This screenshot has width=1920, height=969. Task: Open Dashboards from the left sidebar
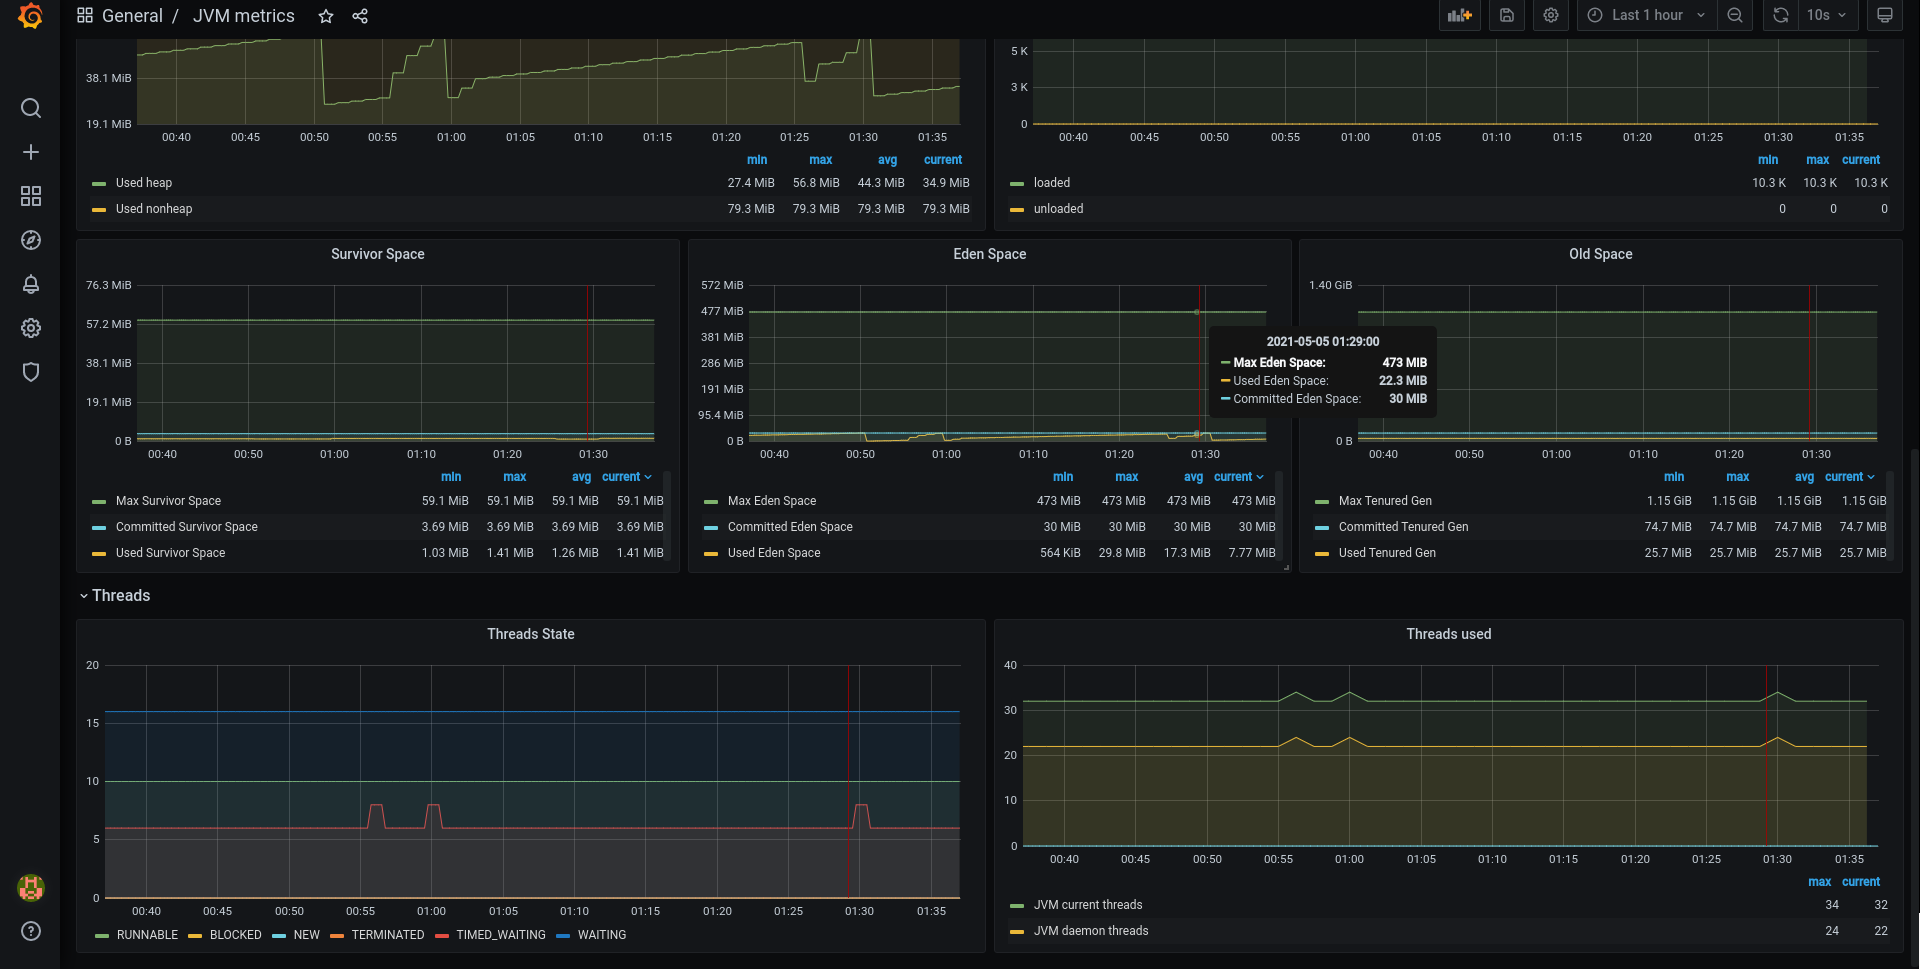31,196
